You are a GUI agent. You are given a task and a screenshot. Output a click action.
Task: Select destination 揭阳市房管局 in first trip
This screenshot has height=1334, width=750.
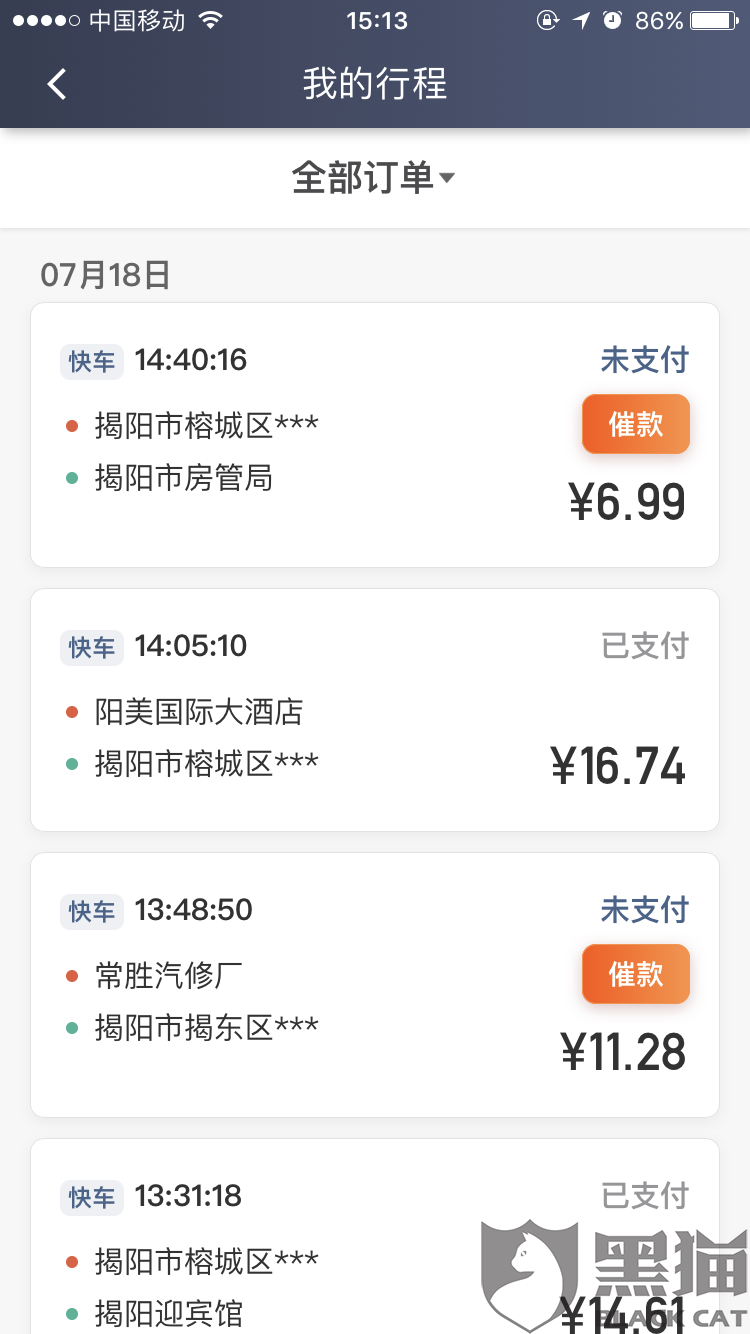pos(183,478)
